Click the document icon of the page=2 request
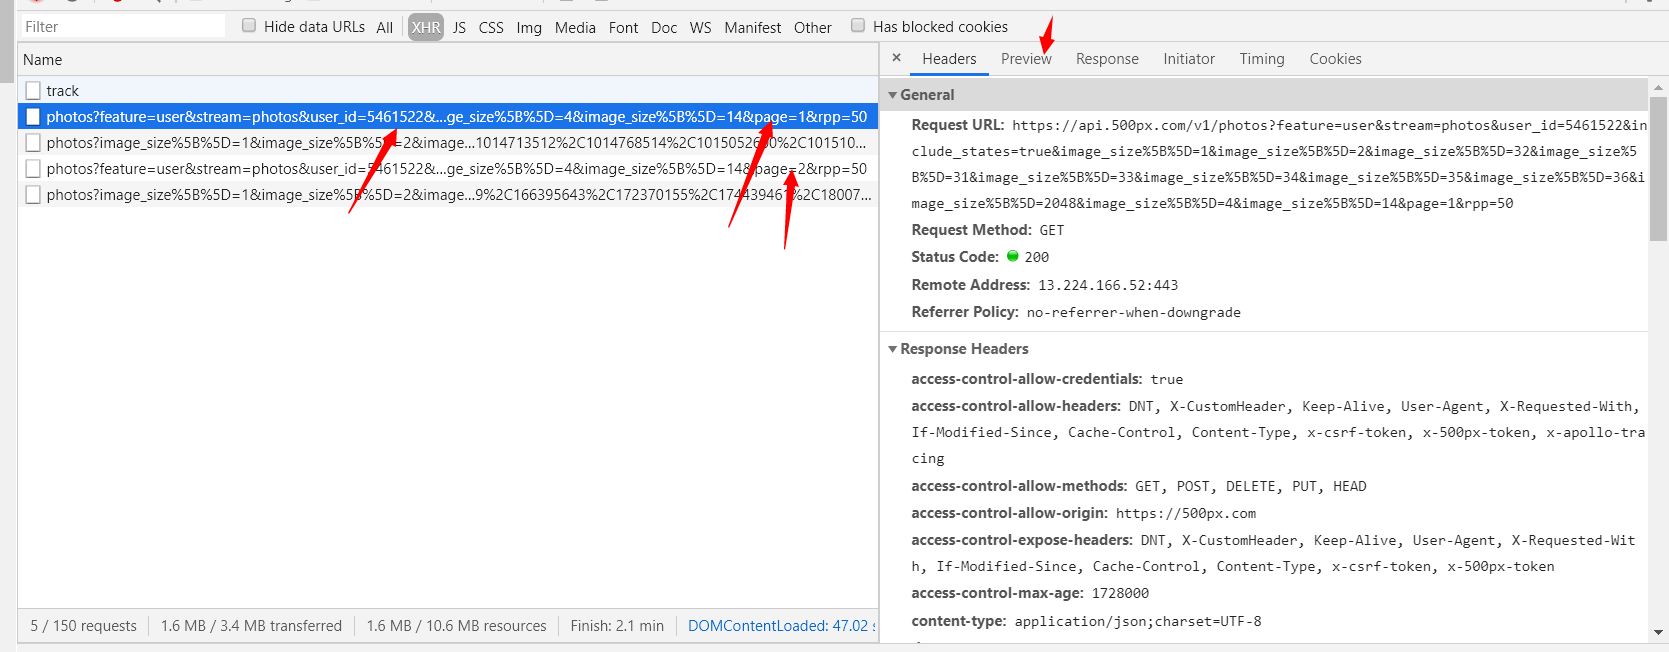The height and width of the screenshot is (652, 1669). point(33,169)
